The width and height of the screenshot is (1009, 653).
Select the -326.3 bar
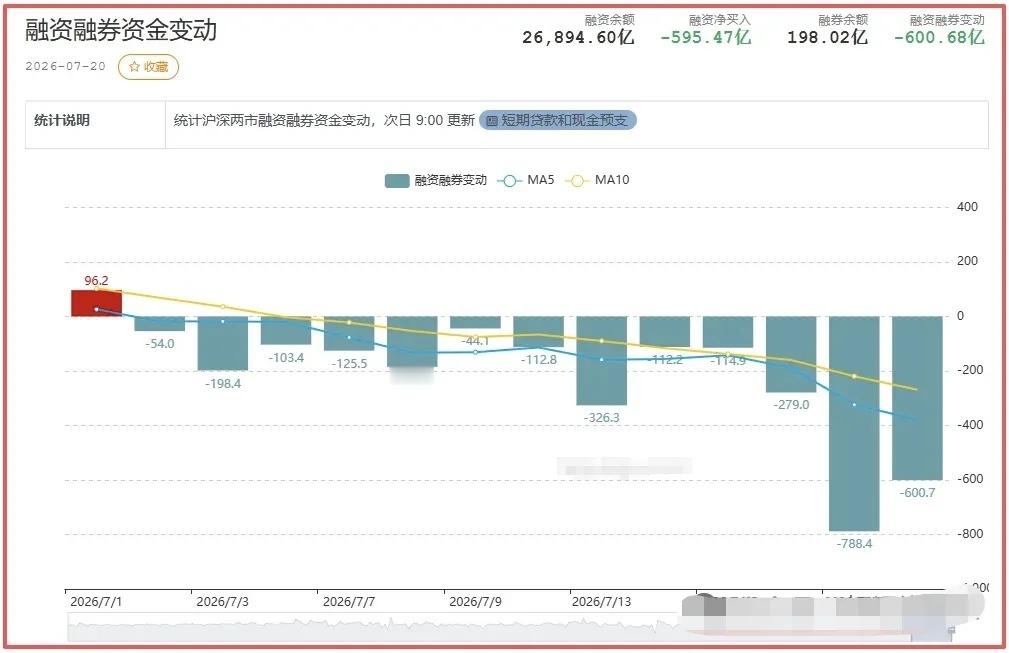(x=602, y=360)
